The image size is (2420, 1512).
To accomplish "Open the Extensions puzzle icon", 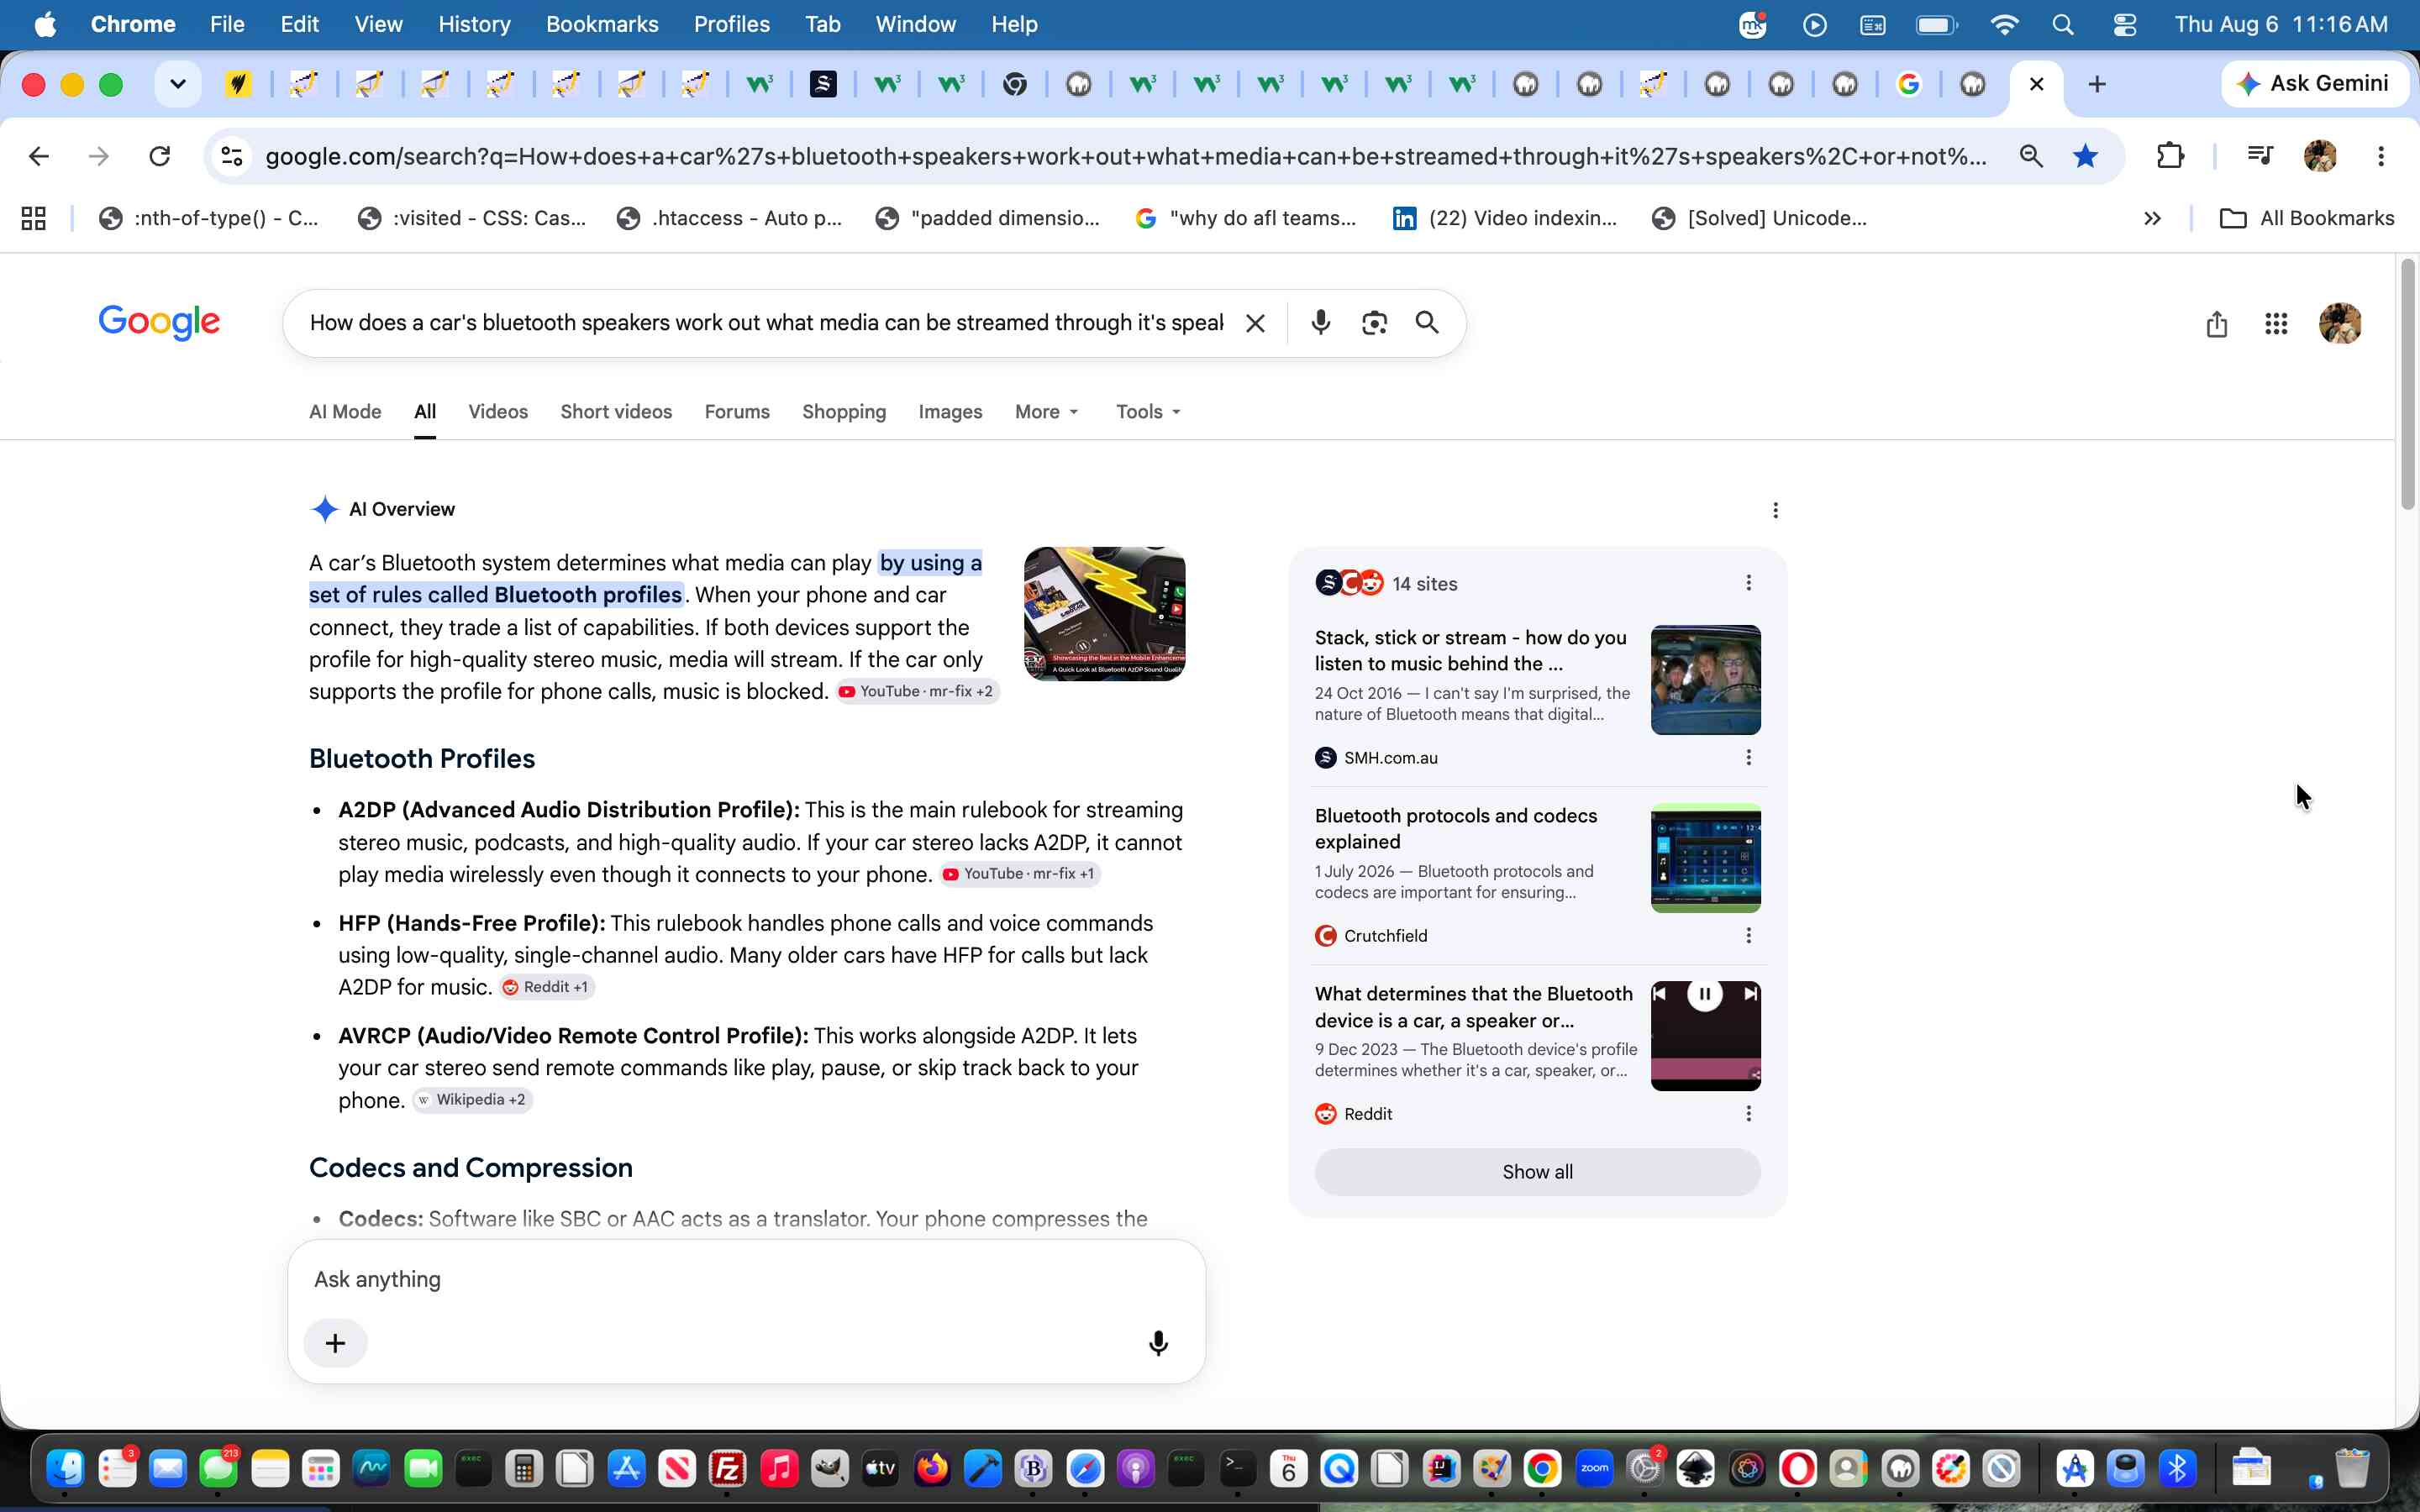I will (2170, 156).
